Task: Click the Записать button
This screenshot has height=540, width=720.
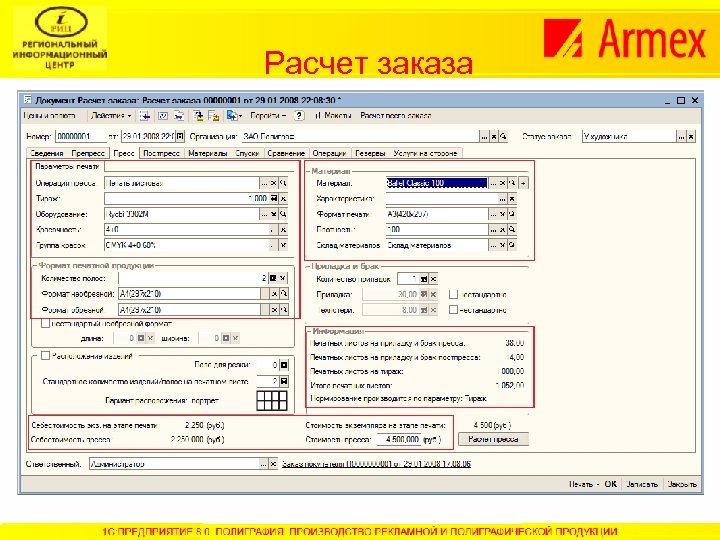Action: point(641,484)
